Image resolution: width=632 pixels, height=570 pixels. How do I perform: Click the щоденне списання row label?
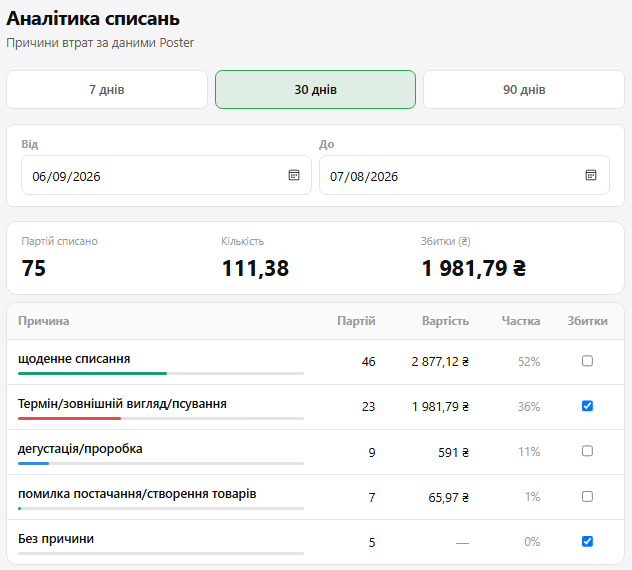(74, 359)
